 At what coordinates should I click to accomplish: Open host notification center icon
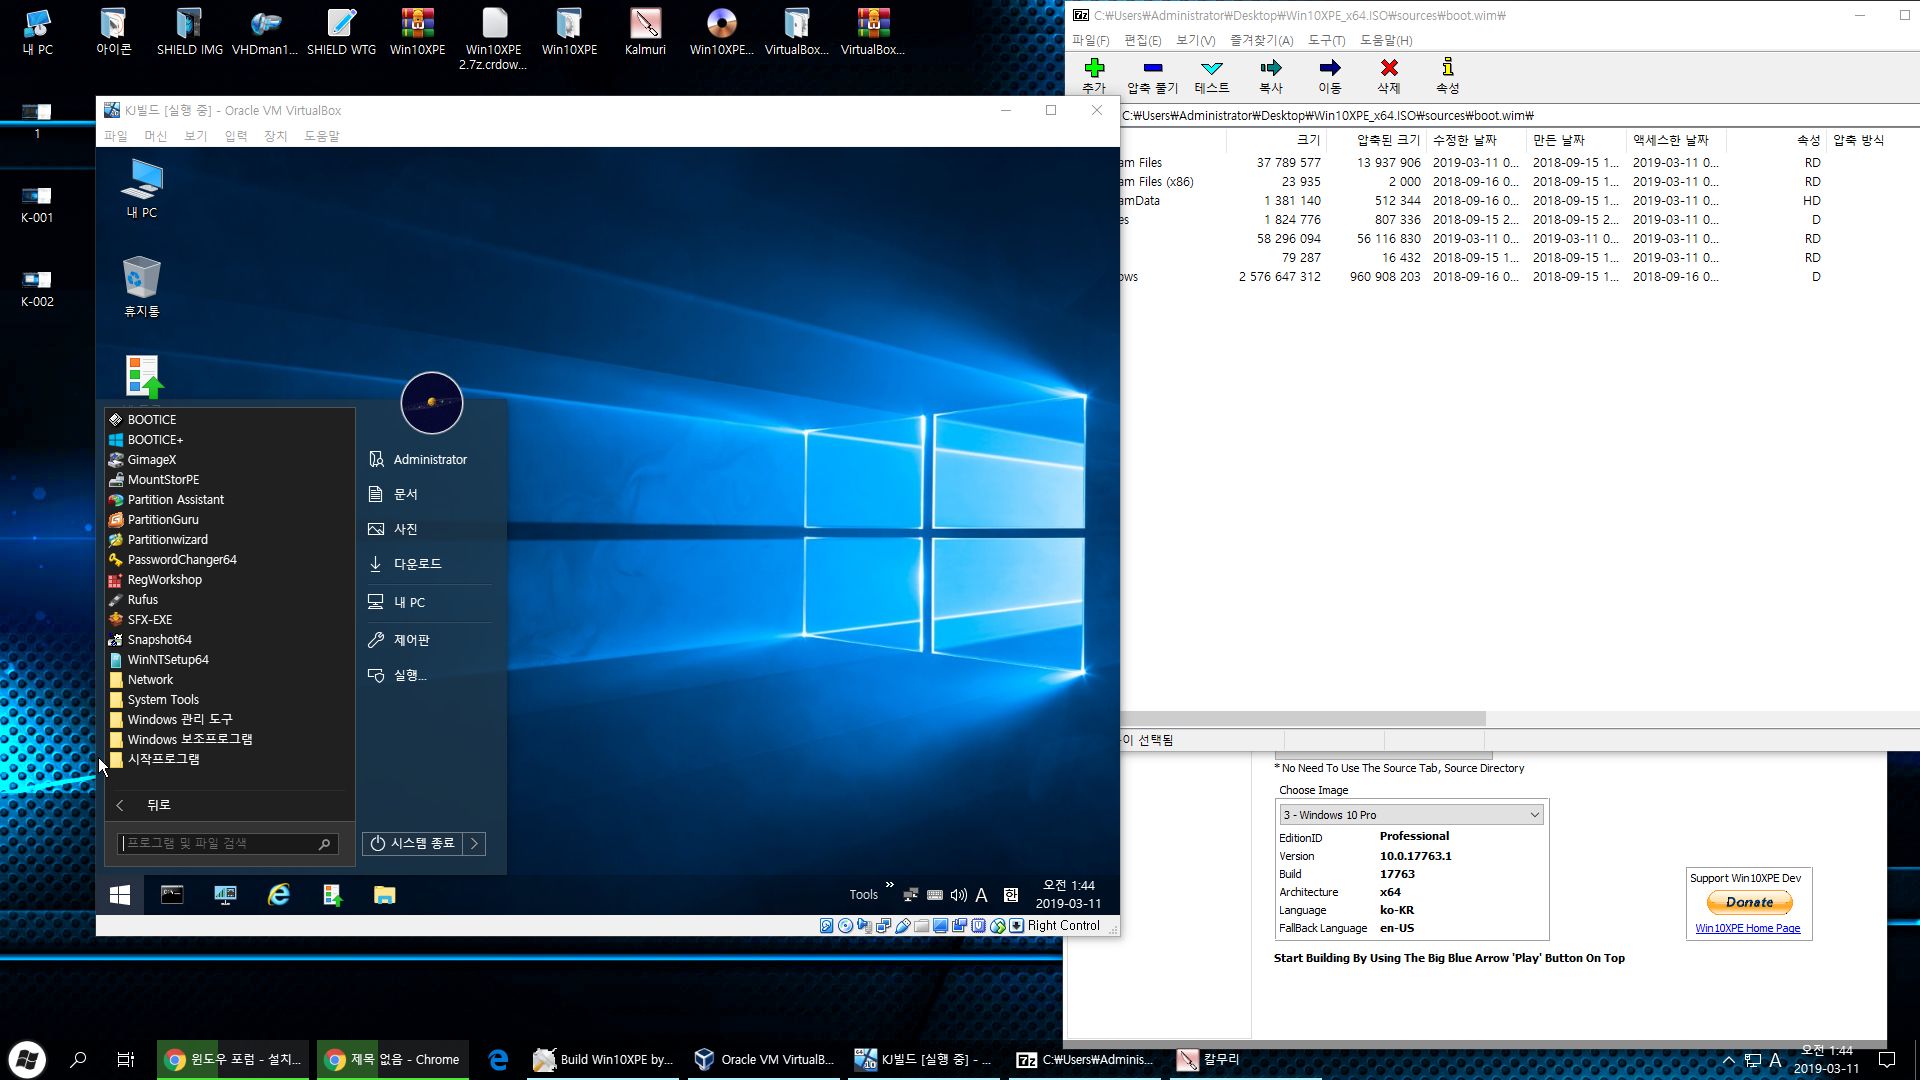tap(1887, 1060)
